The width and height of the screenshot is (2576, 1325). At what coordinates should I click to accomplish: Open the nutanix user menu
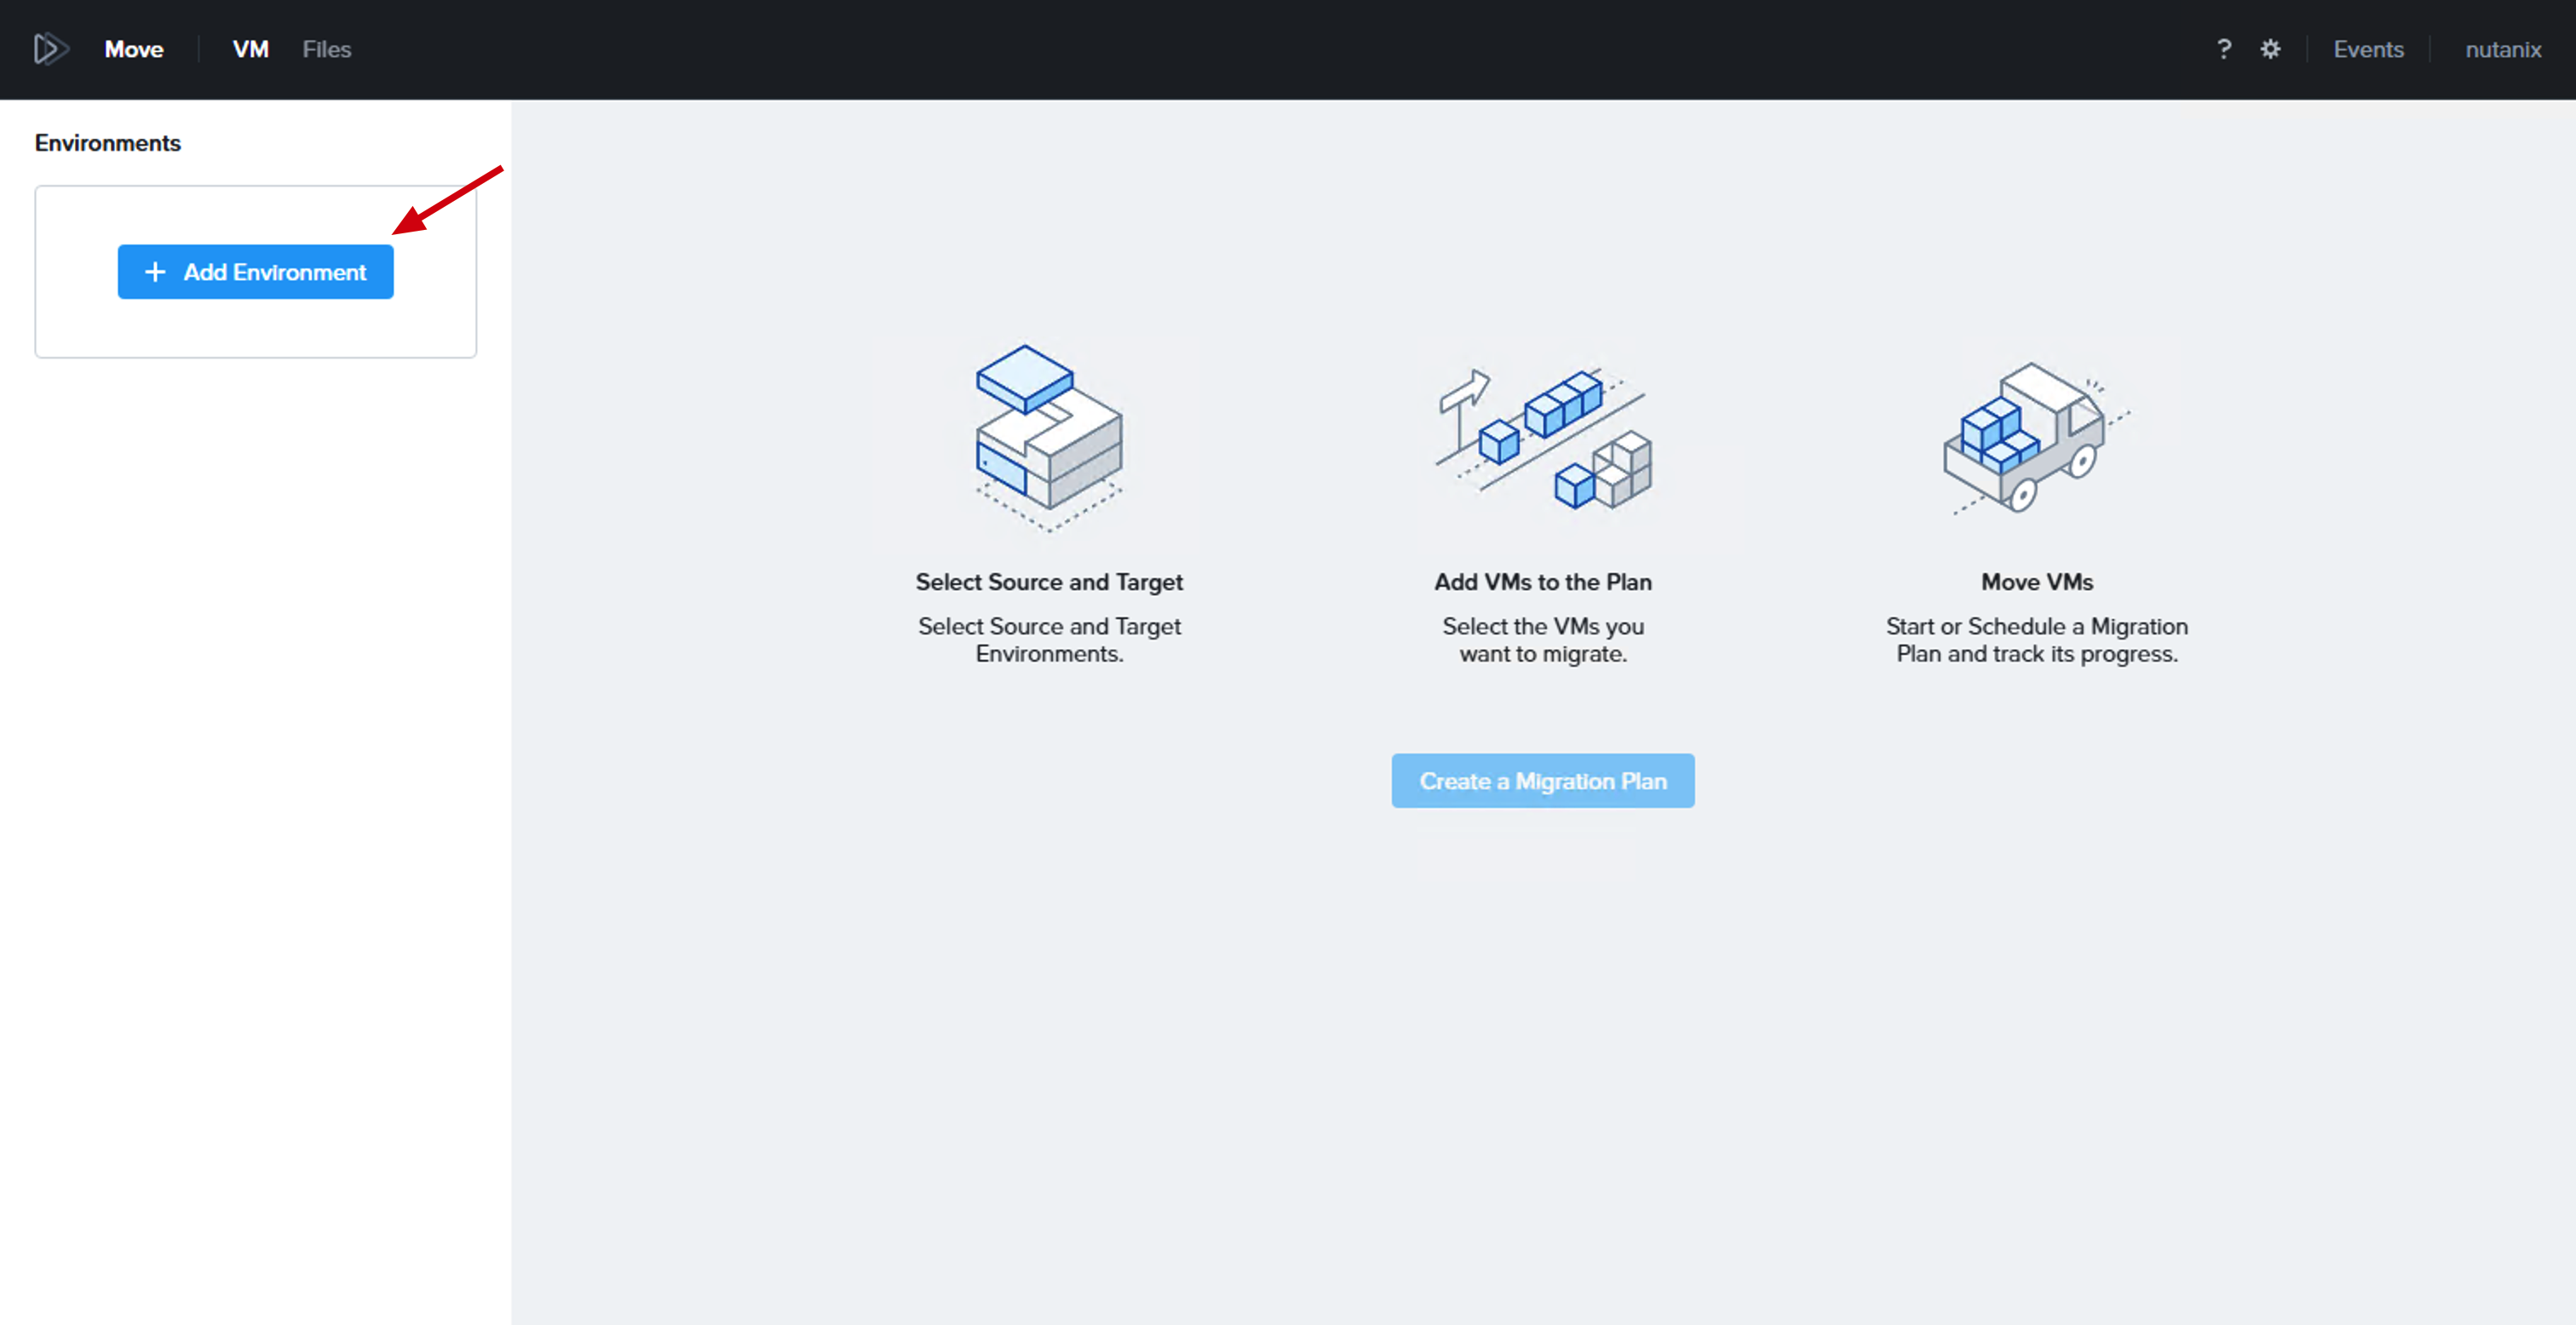[2503, 49]
